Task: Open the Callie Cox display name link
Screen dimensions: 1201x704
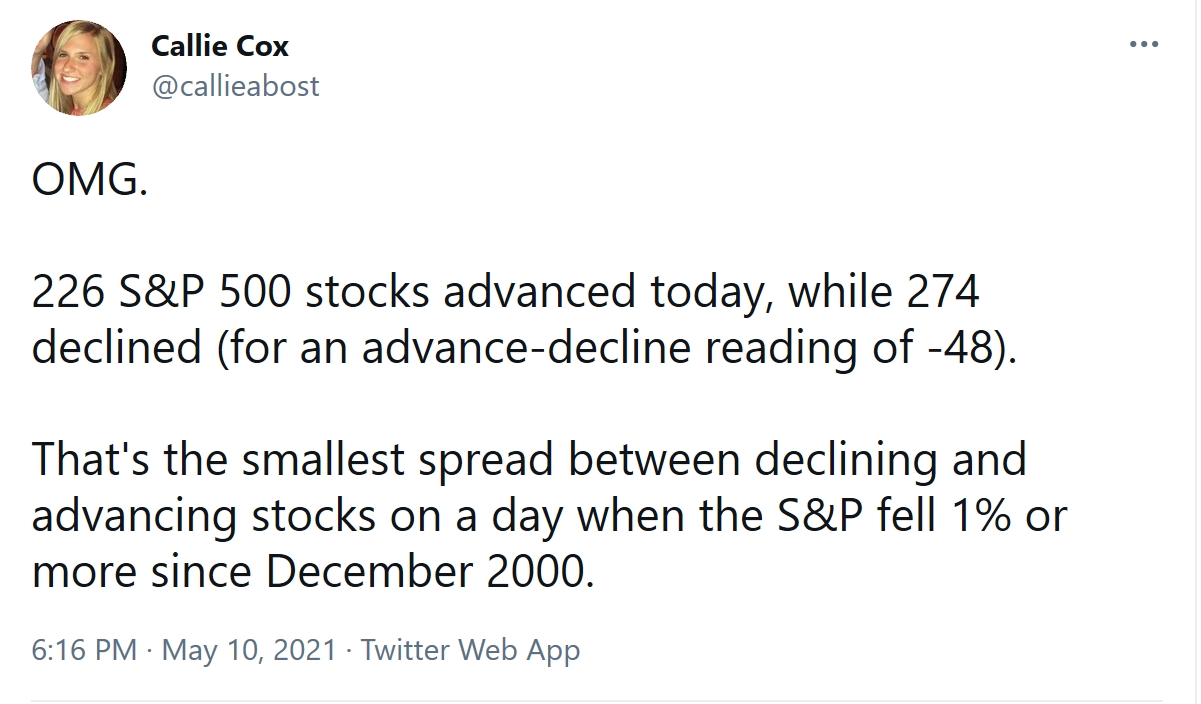Action: coord(220,45)
